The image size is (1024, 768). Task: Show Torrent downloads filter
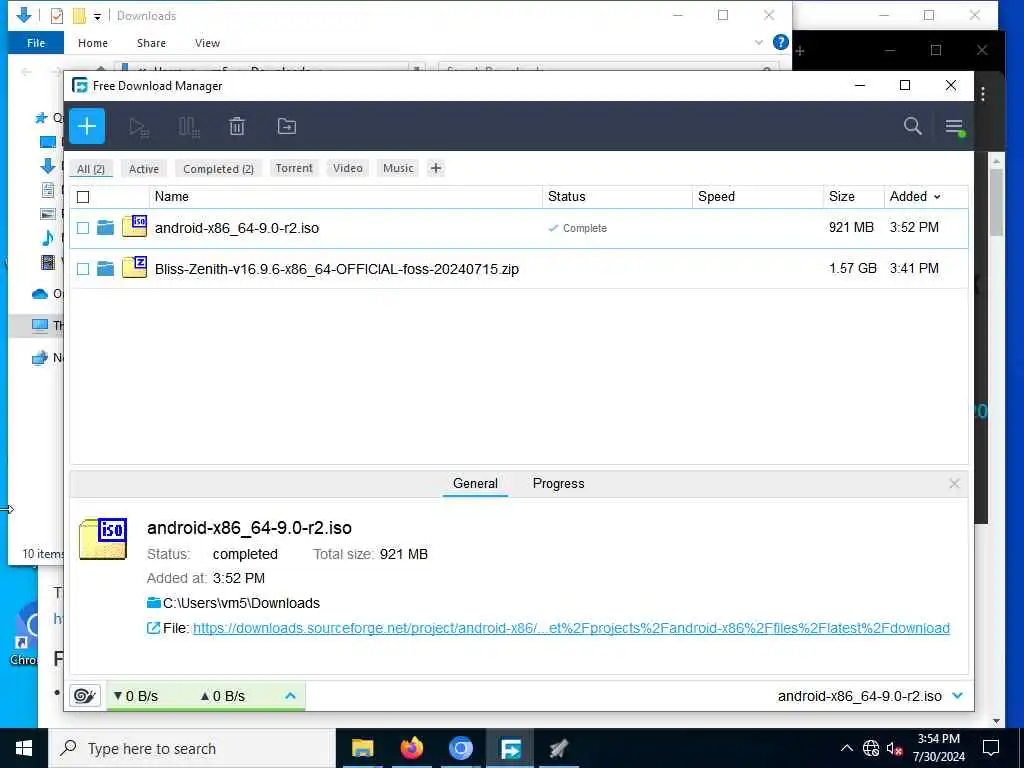pos(294,168)
